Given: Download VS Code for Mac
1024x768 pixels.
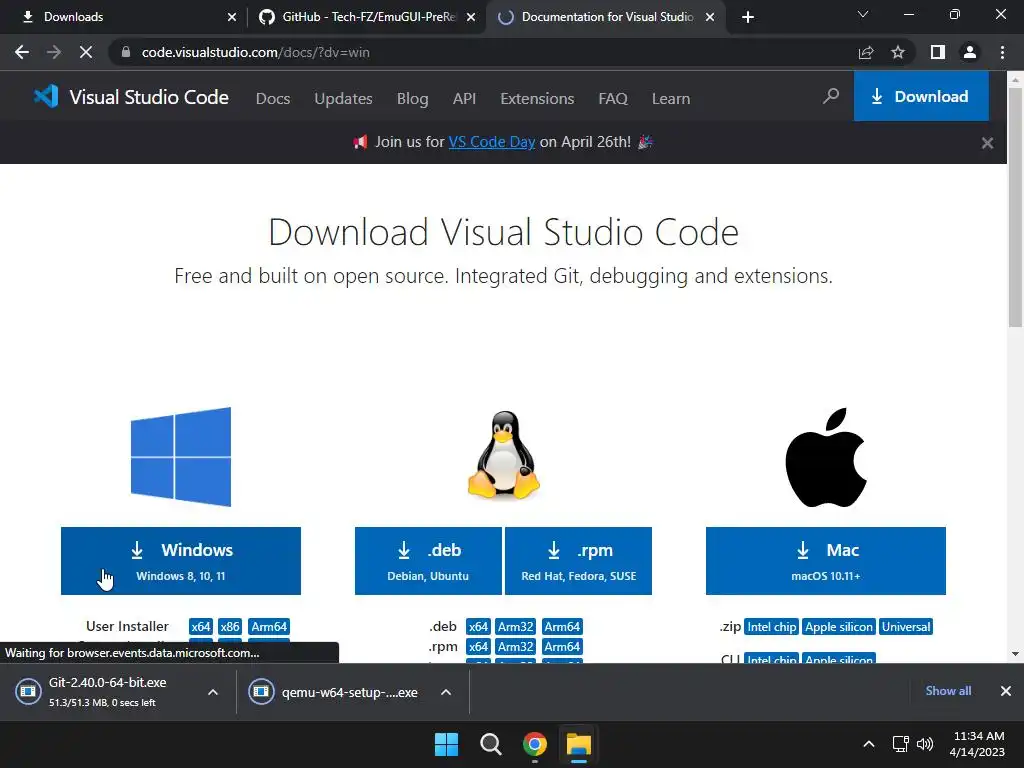Looking at the screenshot, I should click(825, 561).
